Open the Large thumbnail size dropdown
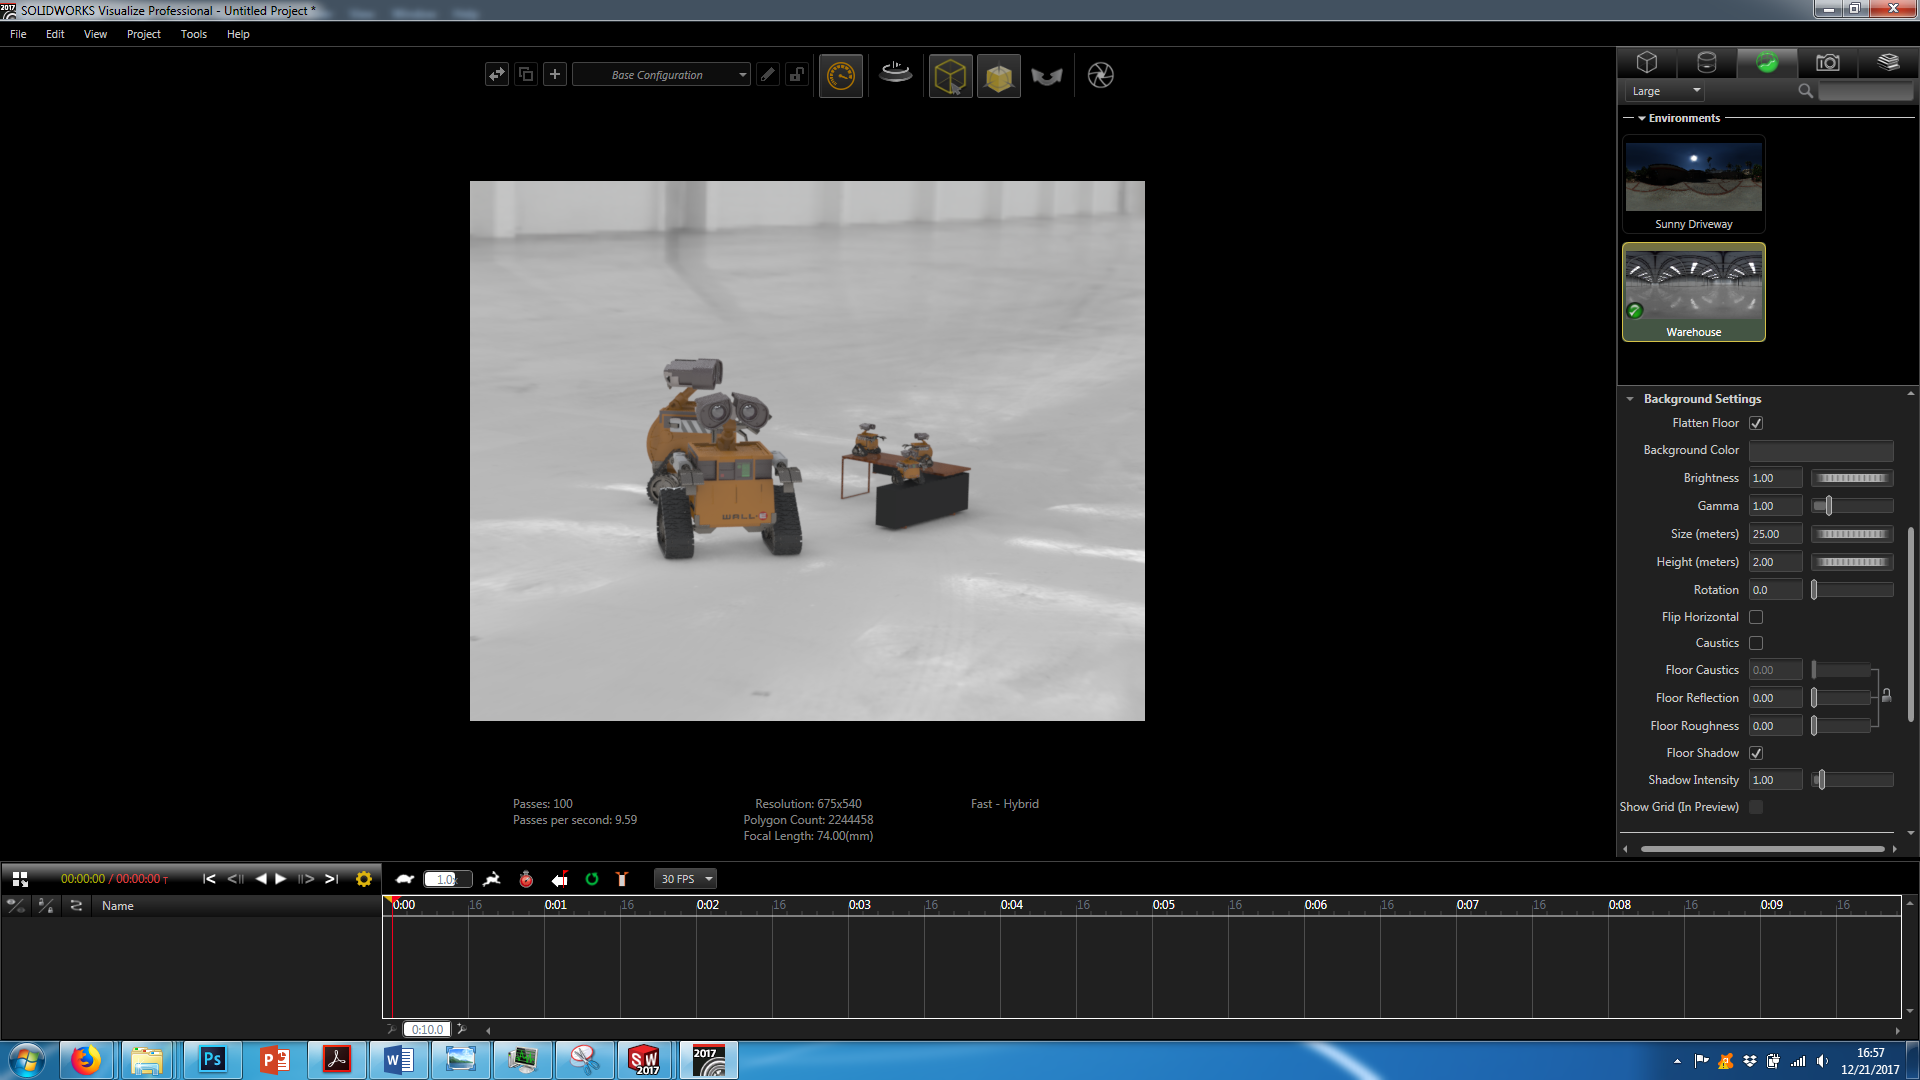Screen dimensions: 1920x1080 1665,91
